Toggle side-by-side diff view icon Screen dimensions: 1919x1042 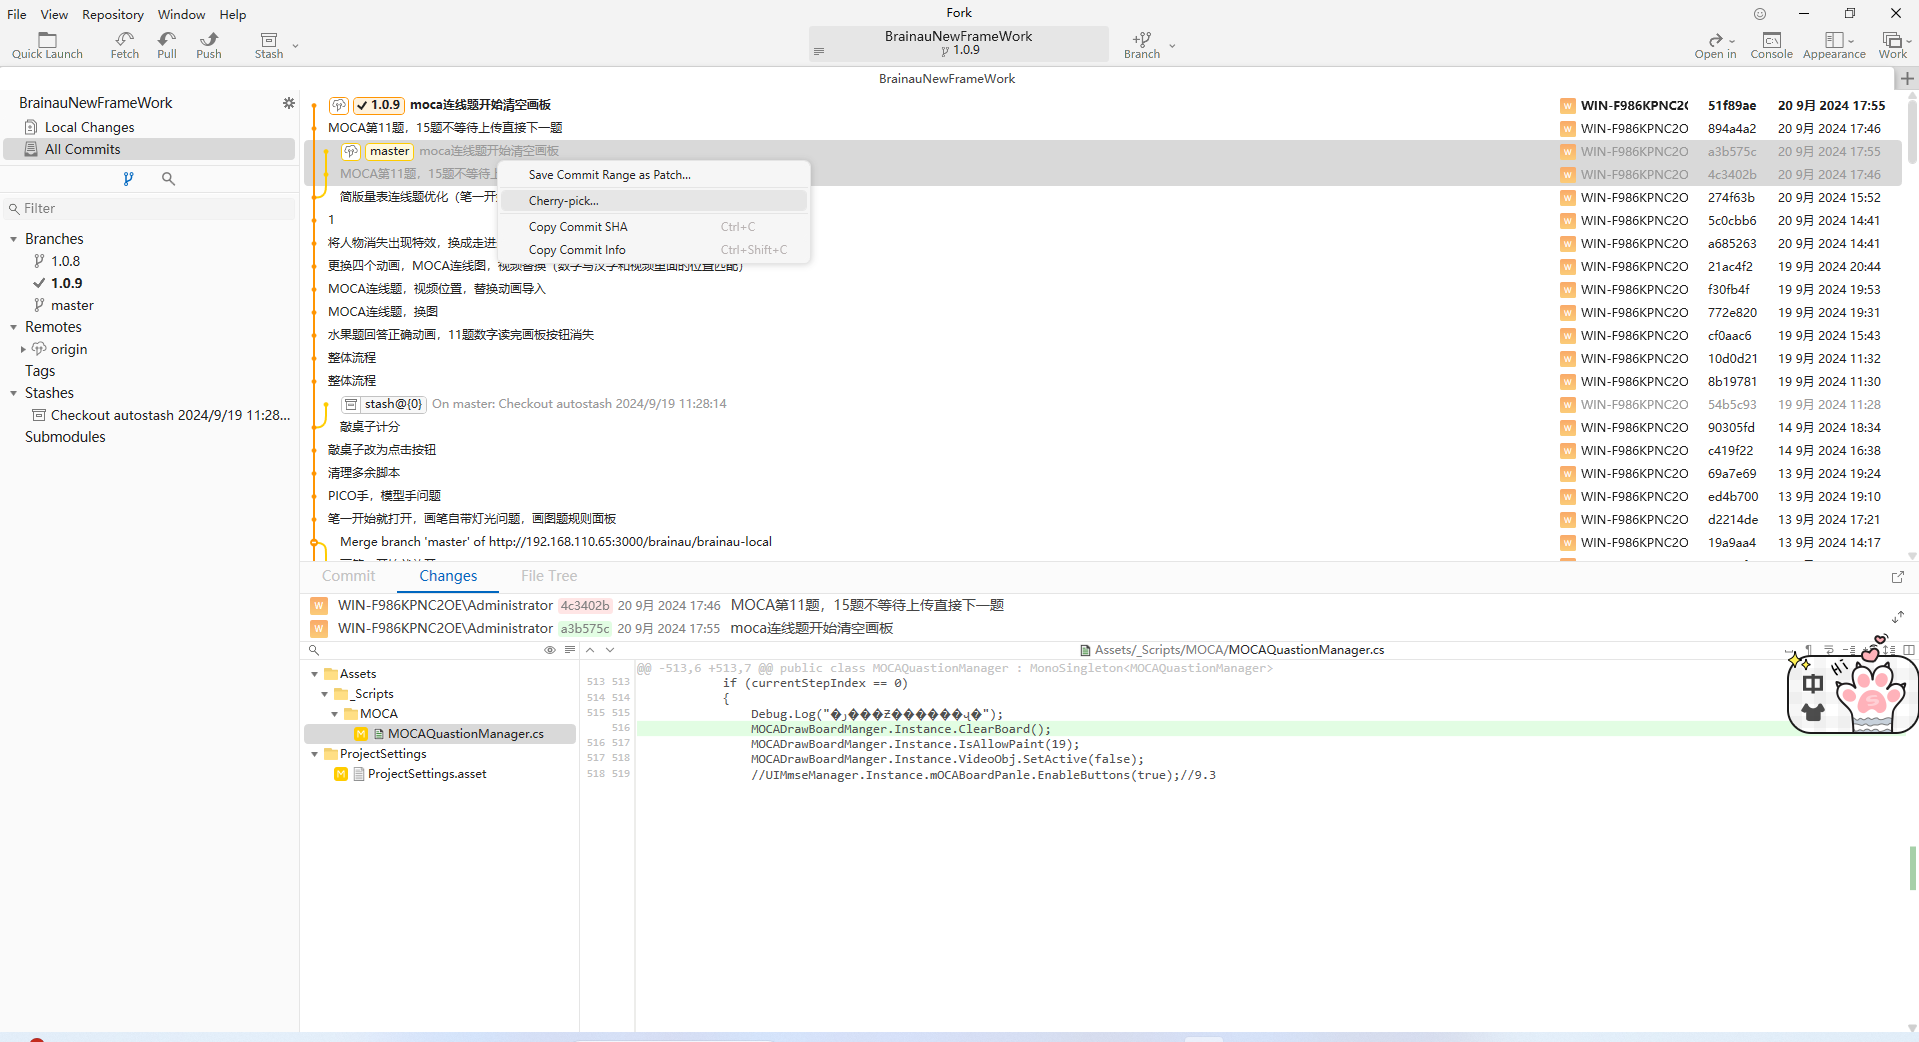point(1909,650)
